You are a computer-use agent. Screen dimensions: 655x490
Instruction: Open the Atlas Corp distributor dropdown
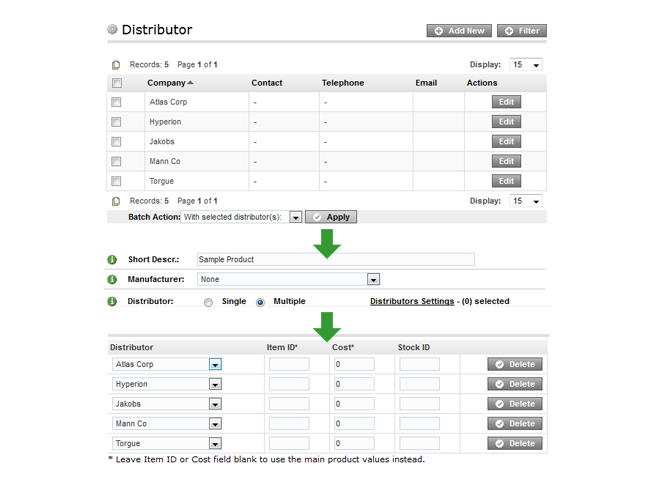167,364
